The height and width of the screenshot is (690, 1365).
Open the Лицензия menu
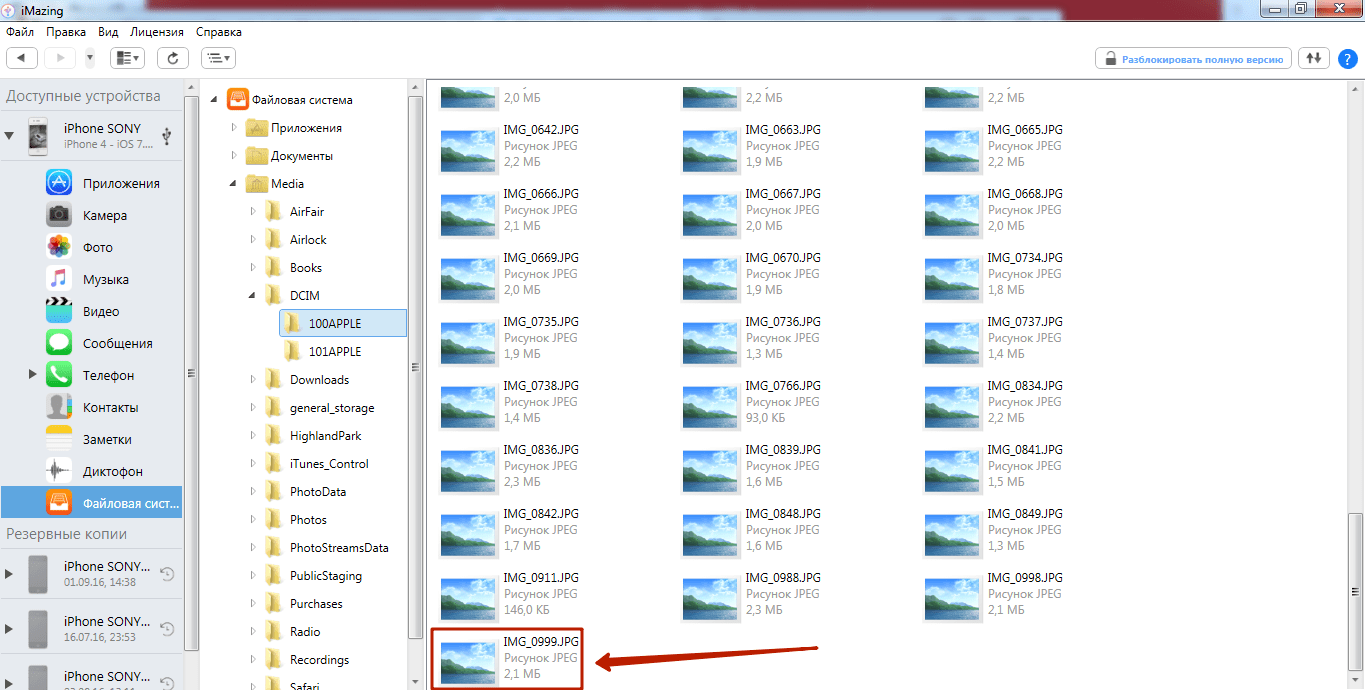tap(157, 32)
